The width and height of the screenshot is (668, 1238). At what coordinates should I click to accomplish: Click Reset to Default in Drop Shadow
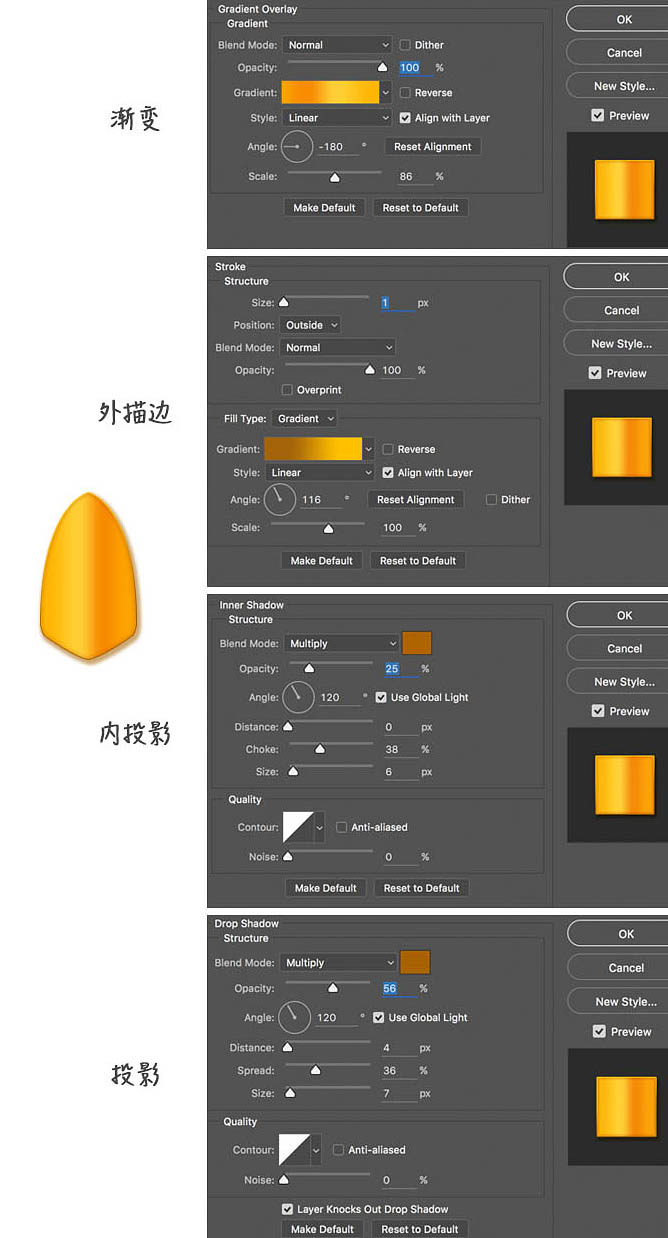(x=420, y=1229)
